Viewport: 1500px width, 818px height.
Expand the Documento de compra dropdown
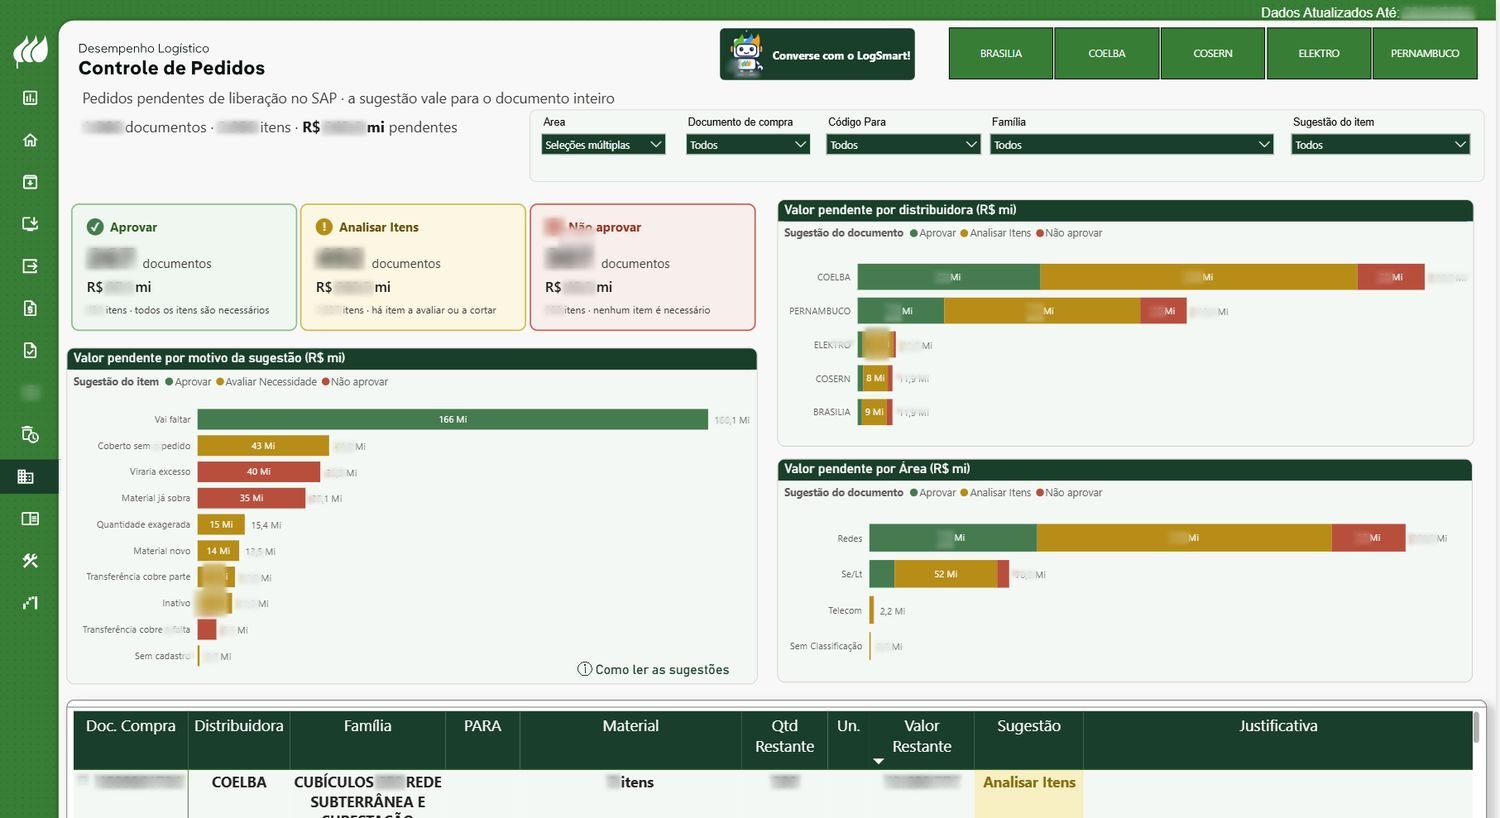(748, 145)
